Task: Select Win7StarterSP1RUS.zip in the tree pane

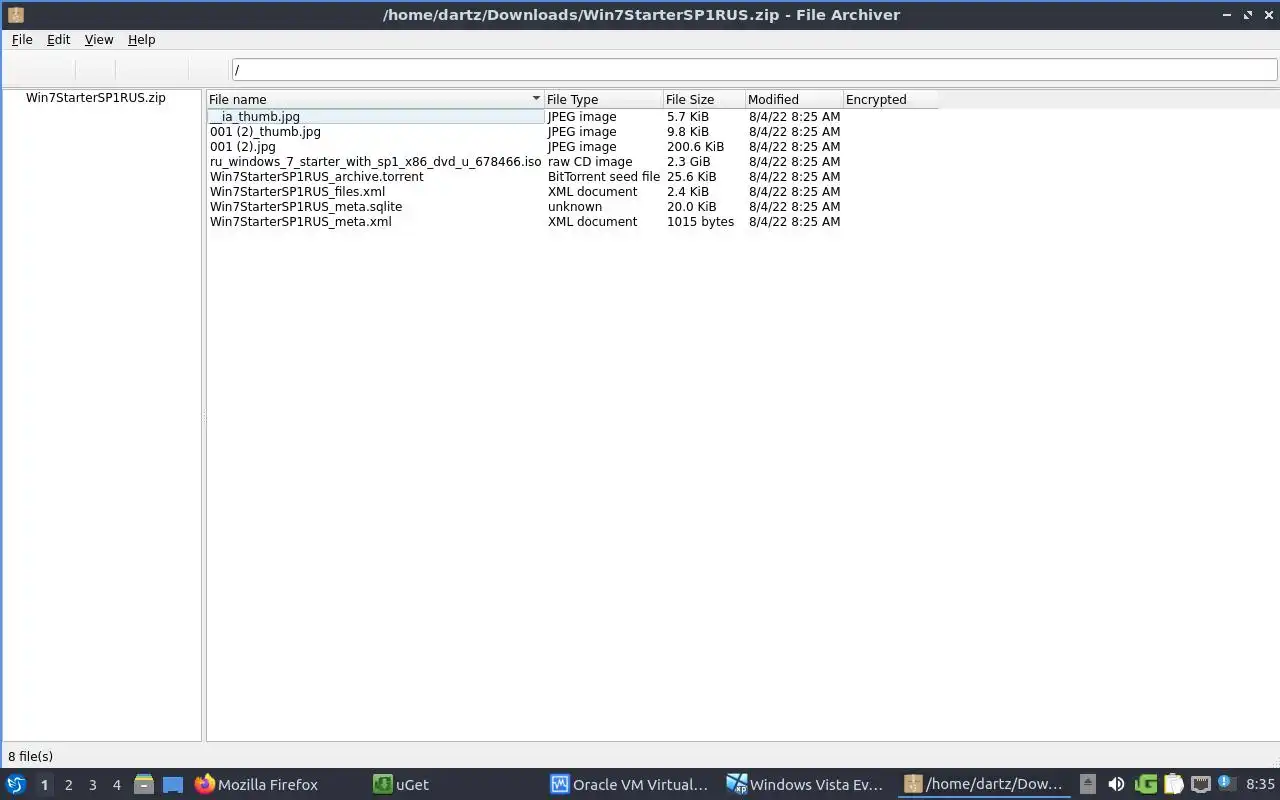Action: (96, 98)
